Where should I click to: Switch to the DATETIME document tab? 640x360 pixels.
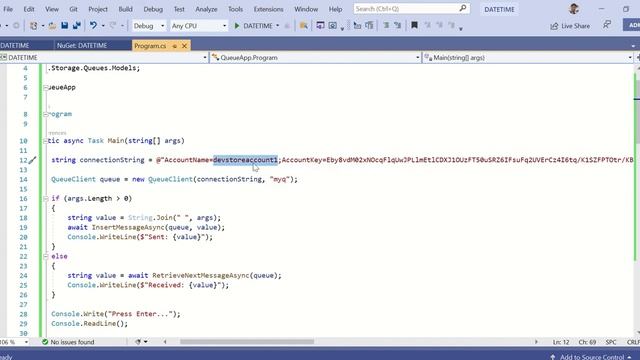click(15, 46)
